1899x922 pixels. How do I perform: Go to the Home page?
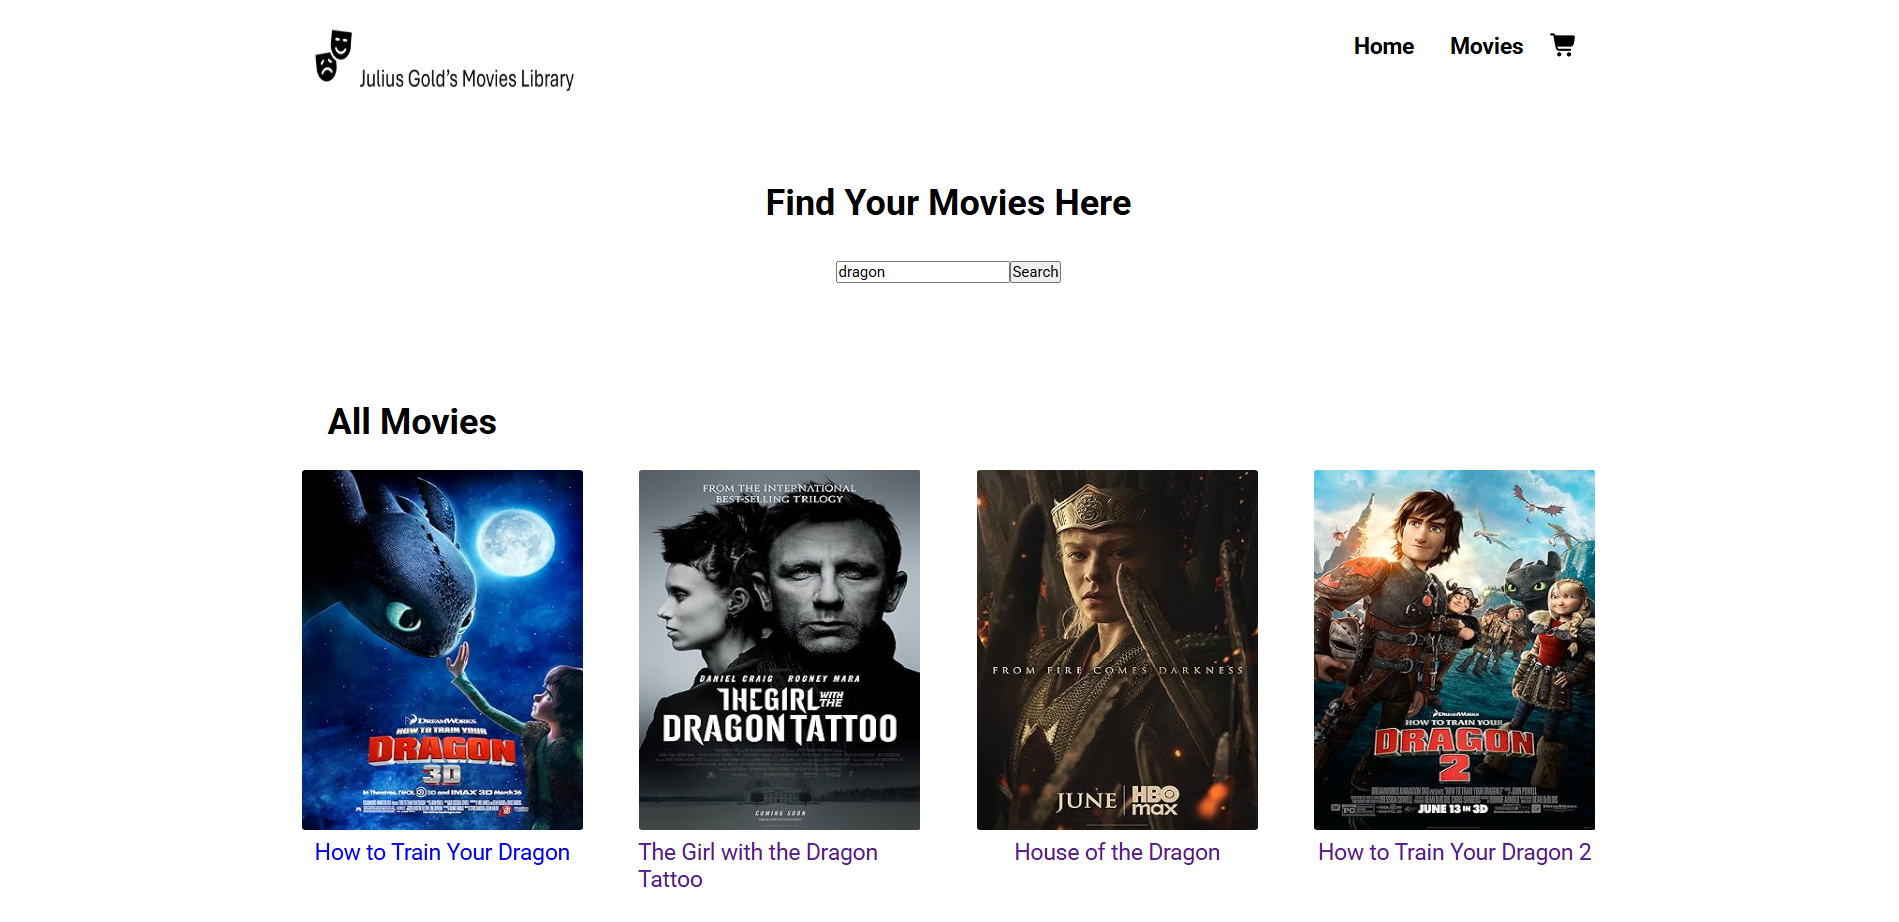click(1383, 46)
